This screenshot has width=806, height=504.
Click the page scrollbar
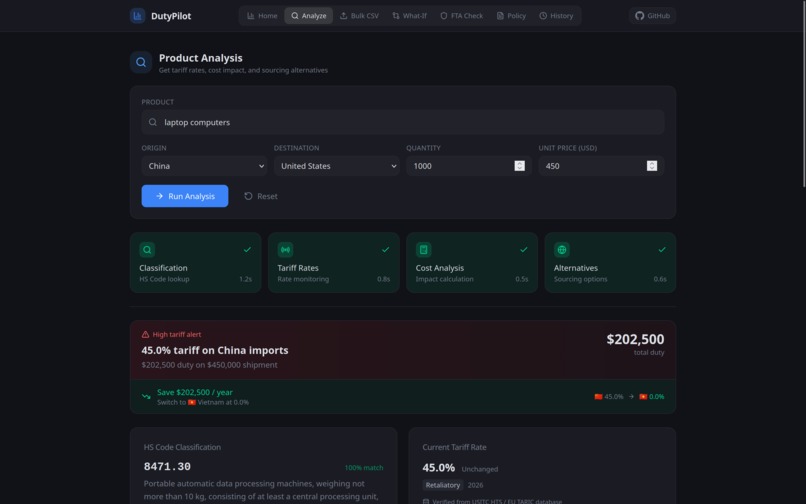coord(803,93)
